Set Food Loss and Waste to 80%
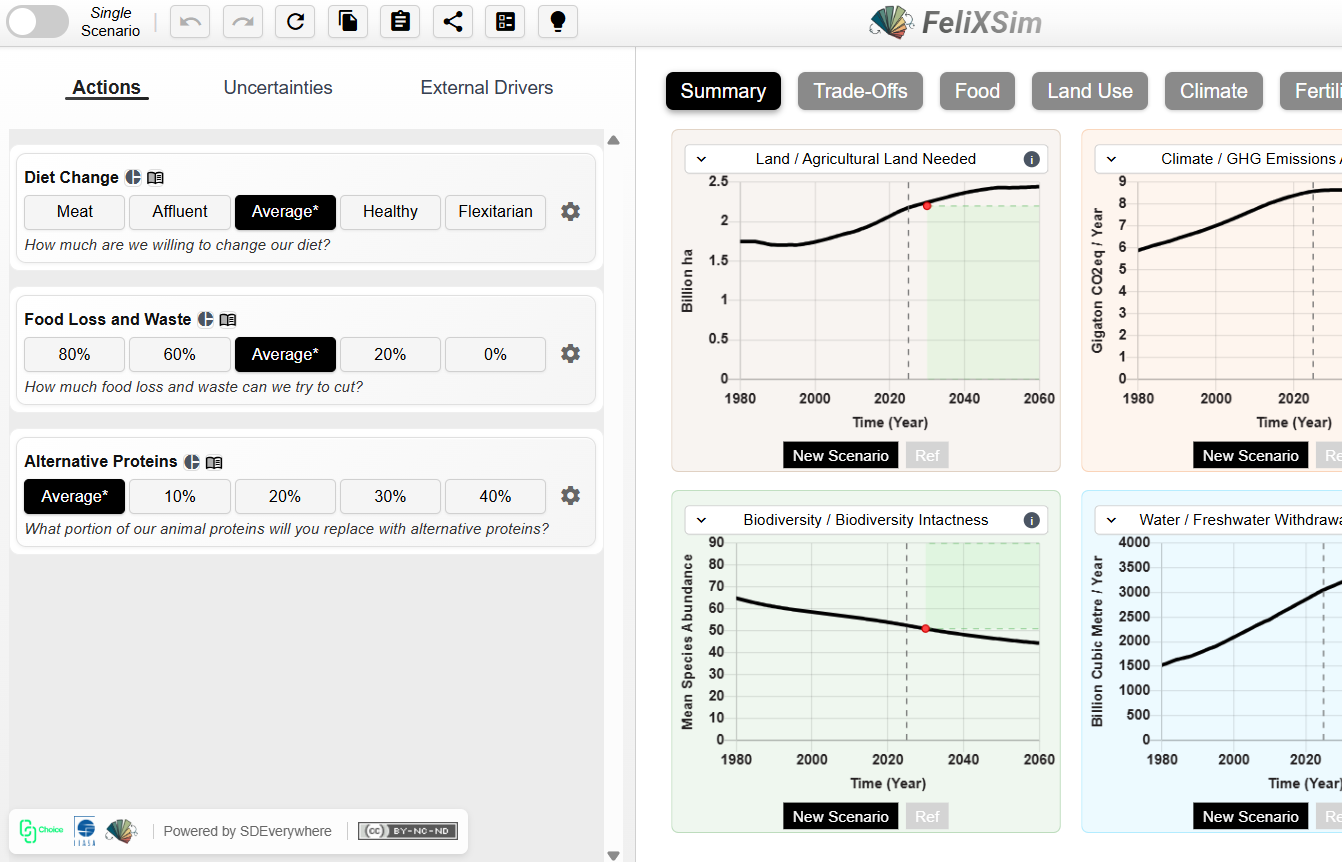Image resolution: width=1342 pixels, height=862 pixels. click(75, 354)
